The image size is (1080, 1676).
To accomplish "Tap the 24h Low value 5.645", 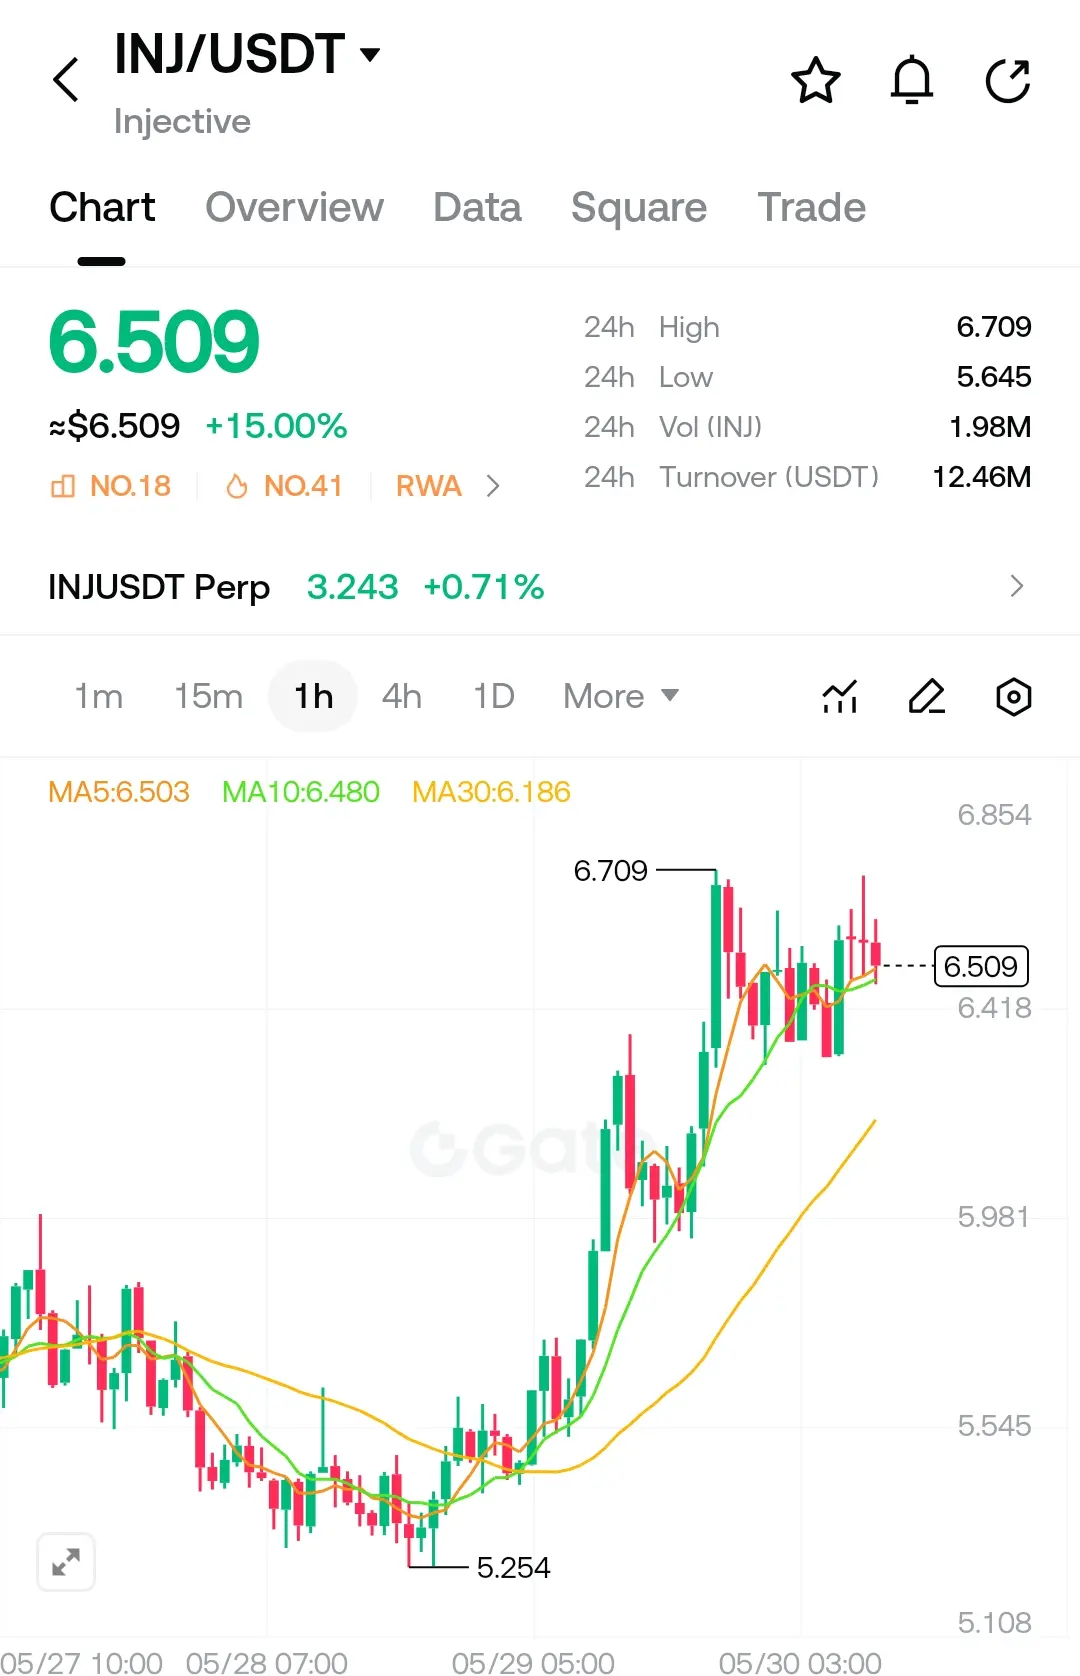I will pos(994,377).
